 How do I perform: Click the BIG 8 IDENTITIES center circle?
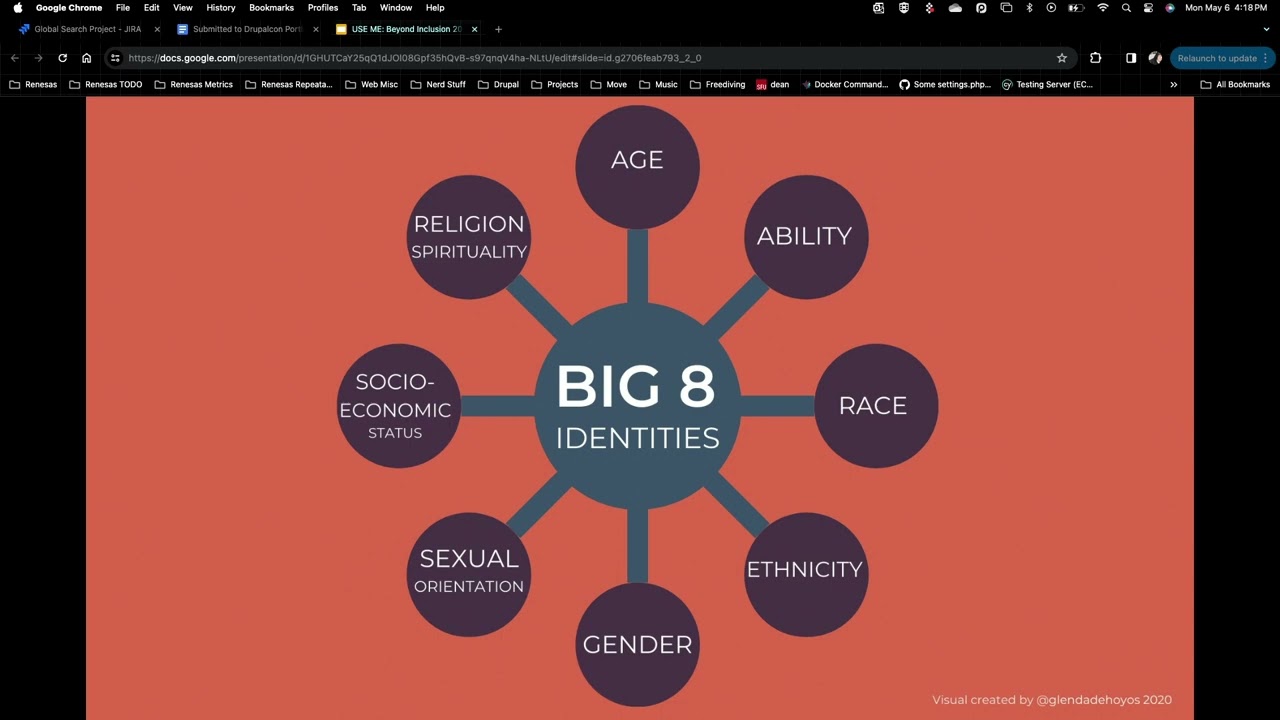point(637,405)
